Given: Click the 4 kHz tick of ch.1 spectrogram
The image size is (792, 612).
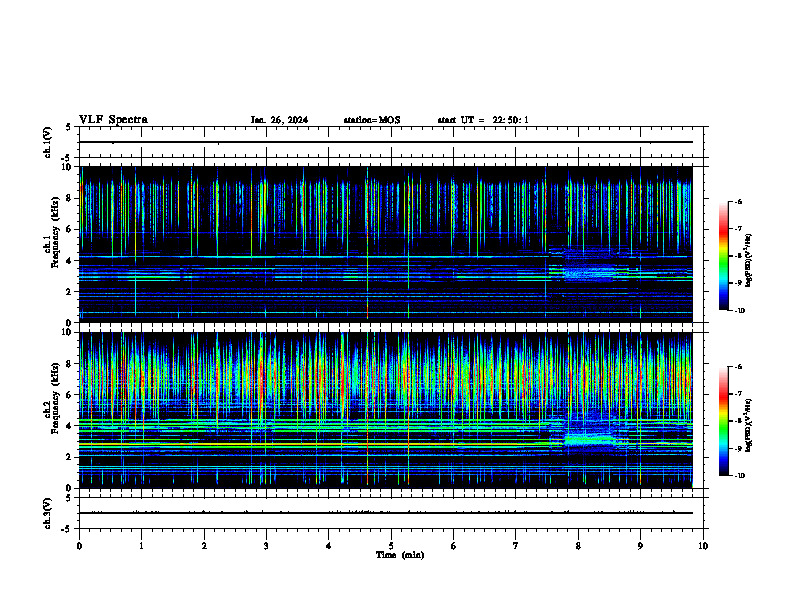Looking at the screenshot, I should [x=69, y=261].
